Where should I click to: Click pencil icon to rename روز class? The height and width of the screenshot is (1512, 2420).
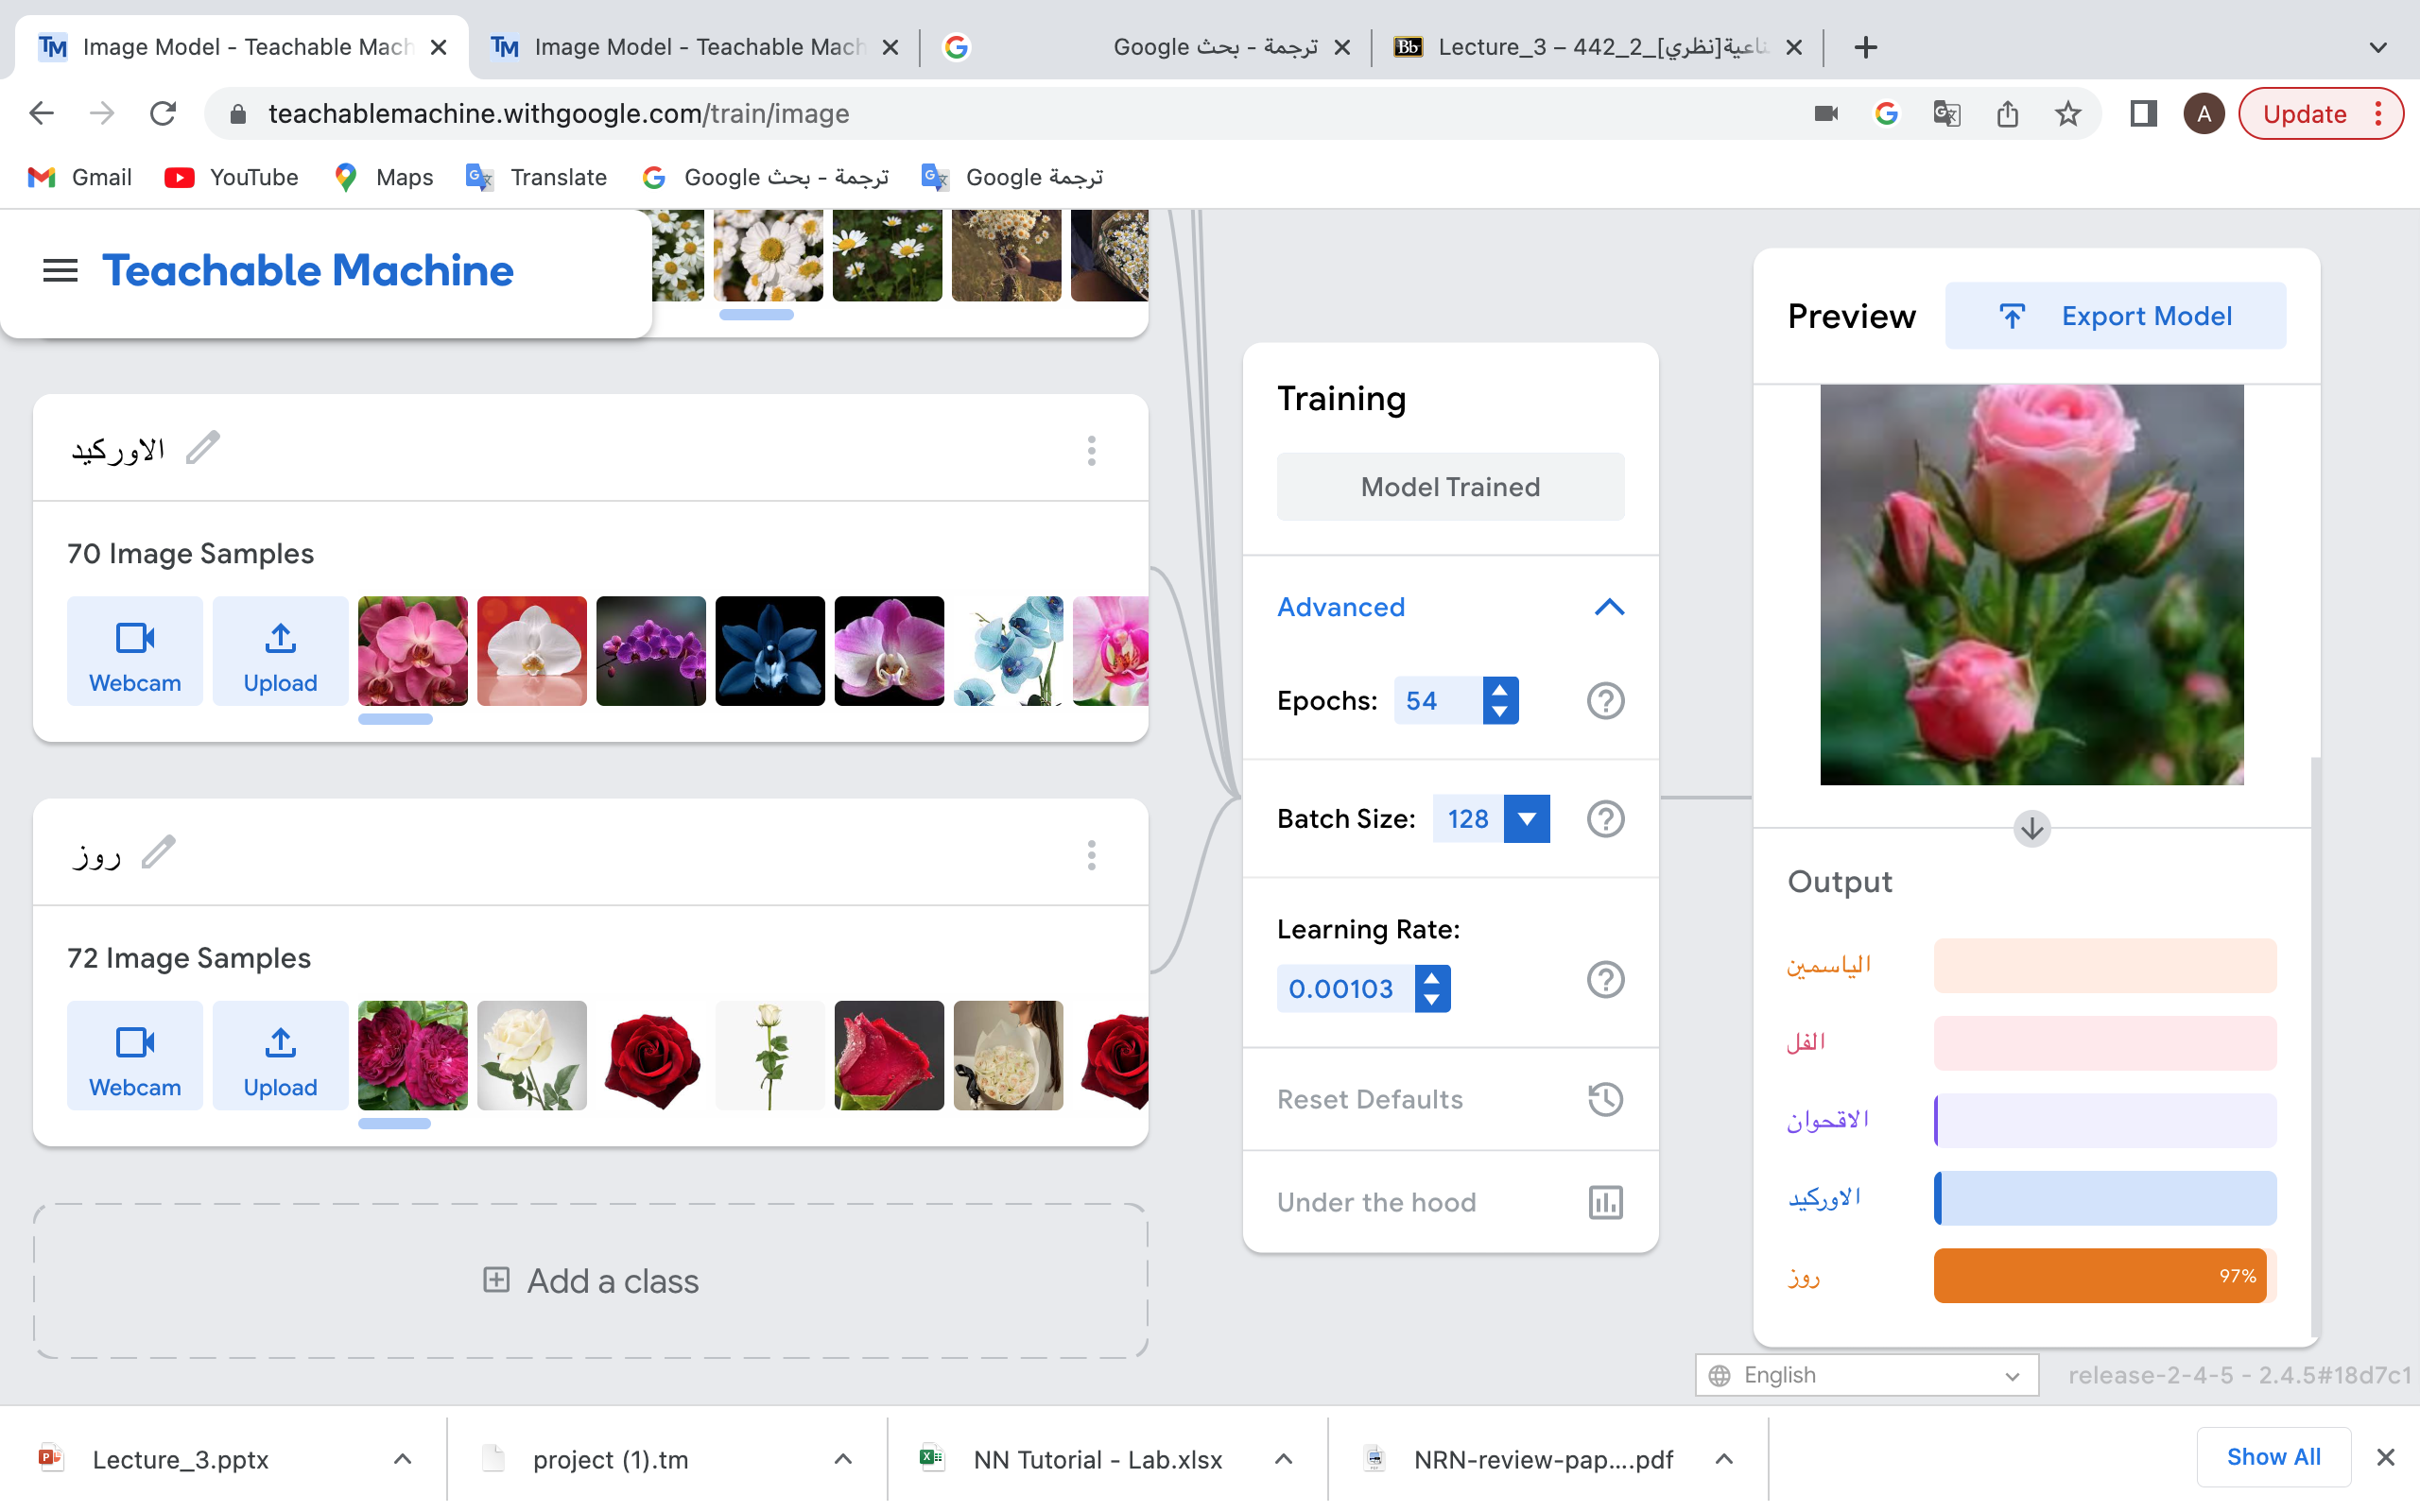pos(158,852)
